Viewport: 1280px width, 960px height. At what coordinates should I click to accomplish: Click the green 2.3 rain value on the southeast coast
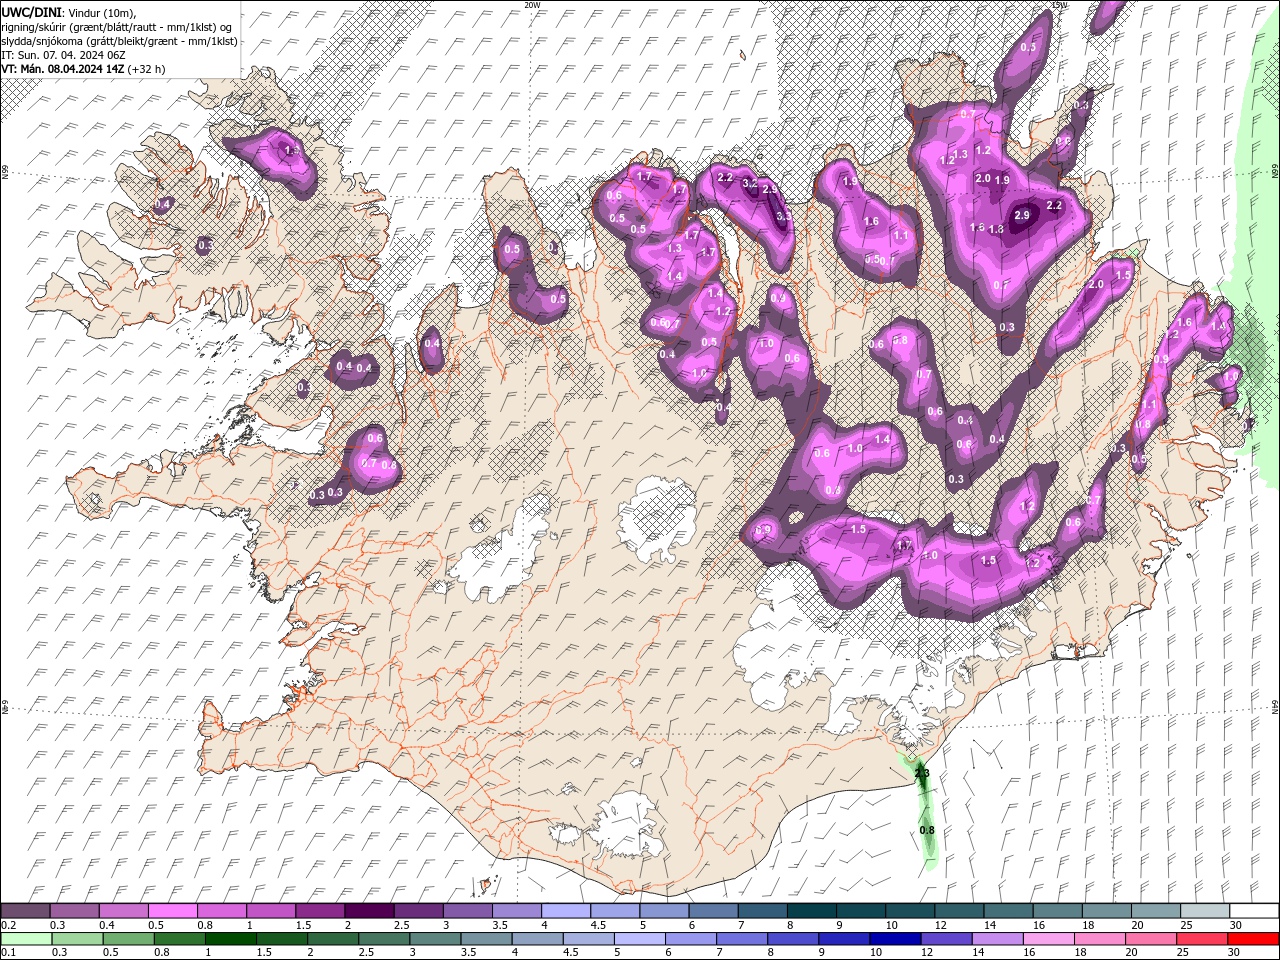pyautogui.click(x=922, y=773)
